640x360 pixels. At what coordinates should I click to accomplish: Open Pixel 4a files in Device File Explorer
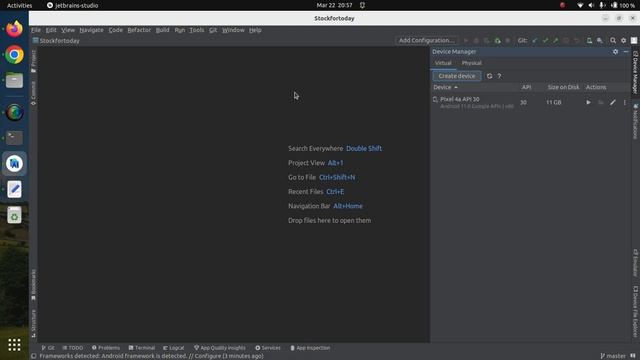(601, 102)
